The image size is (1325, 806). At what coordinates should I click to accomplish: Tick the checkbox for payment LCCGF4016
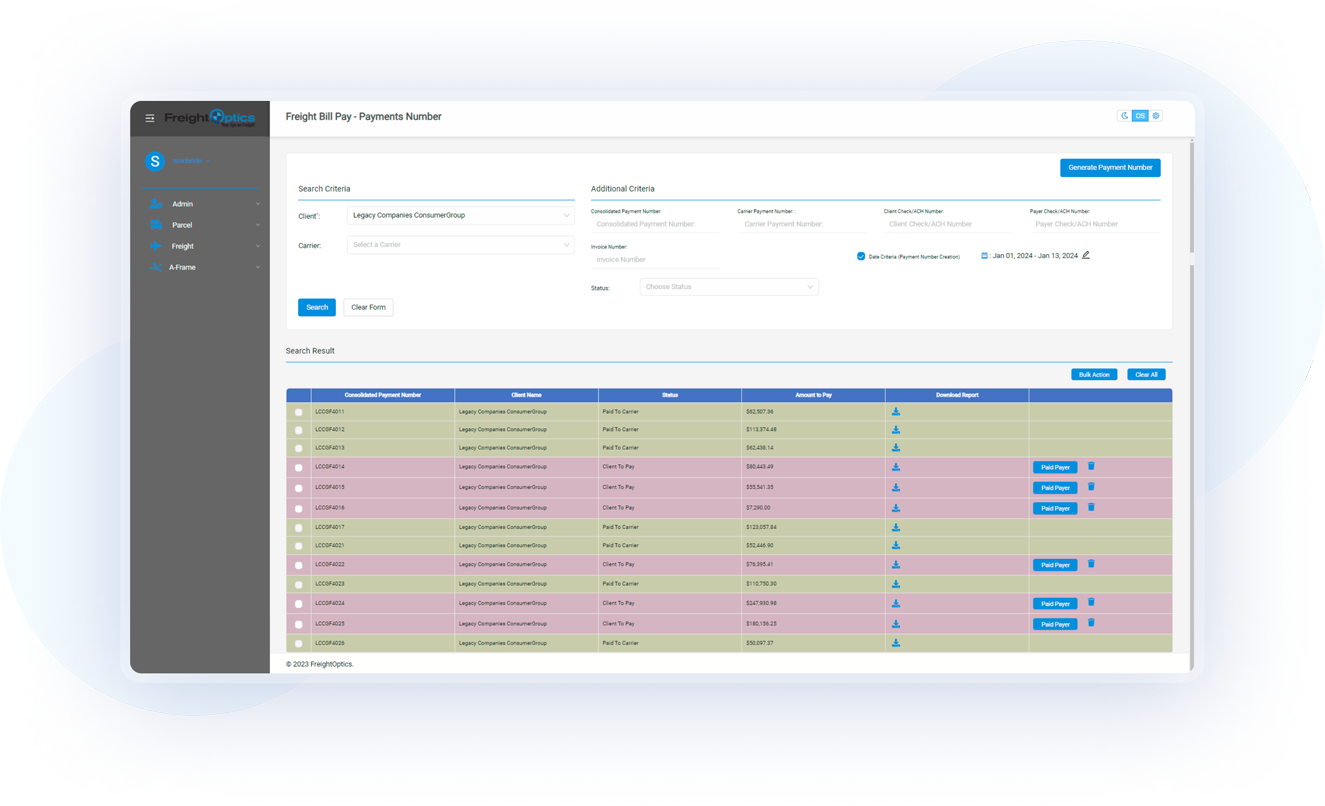(x=298, y=509)
